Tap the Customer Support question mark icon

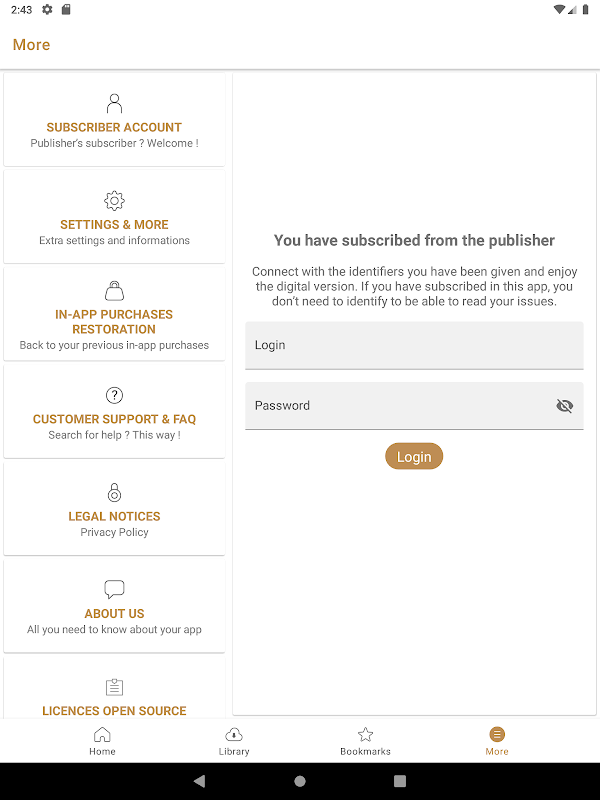point(114,395)
